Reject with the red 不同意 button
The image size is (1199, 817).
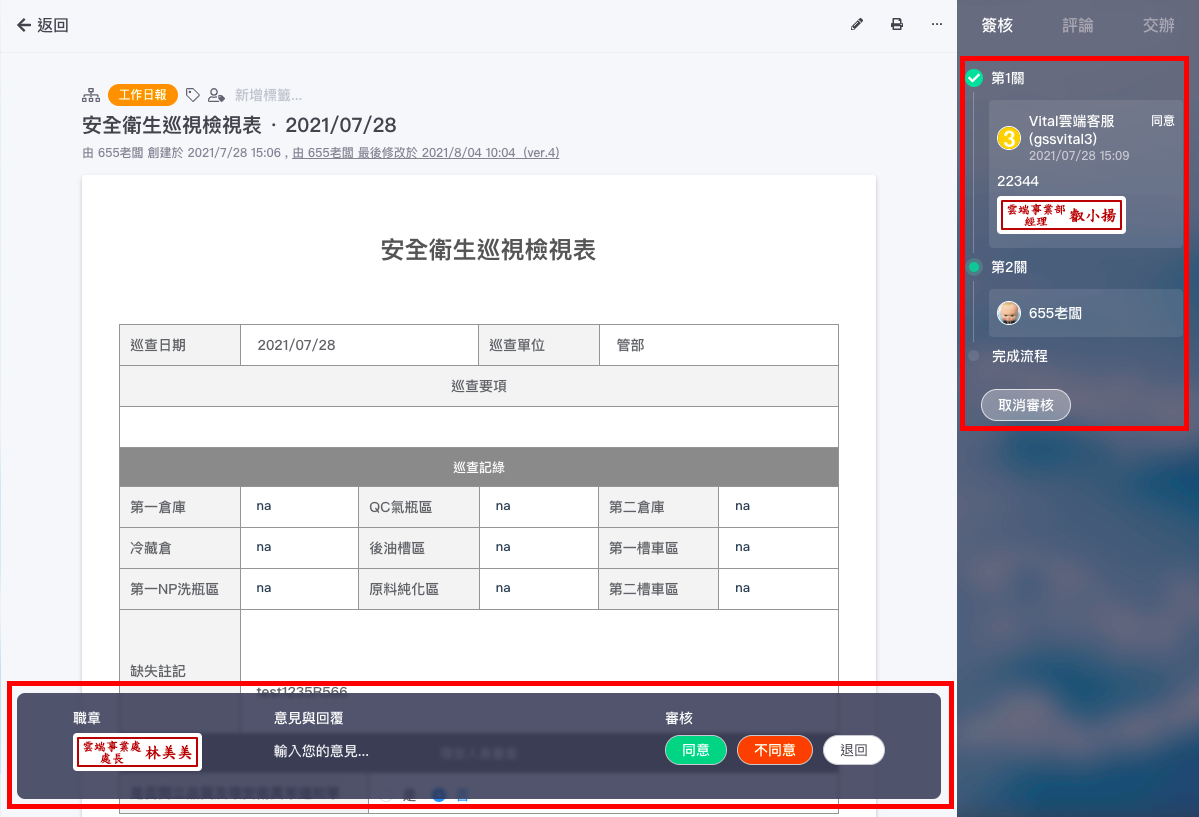pyautogui.click(x=774, y=750)
